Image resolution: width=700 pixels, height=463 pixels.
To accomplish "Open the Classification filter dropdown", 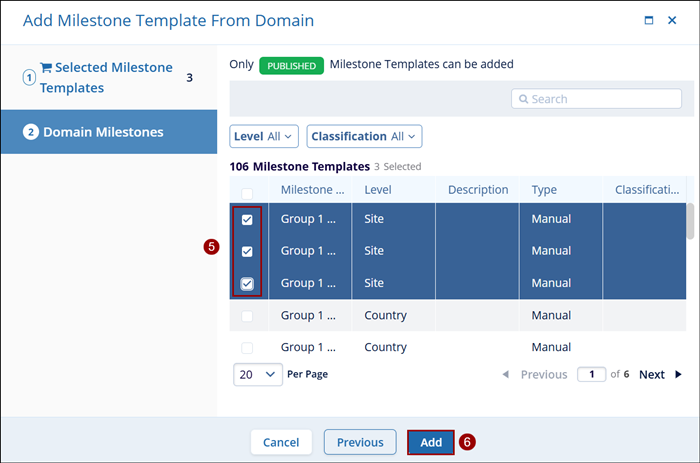I will coord(364,136).
